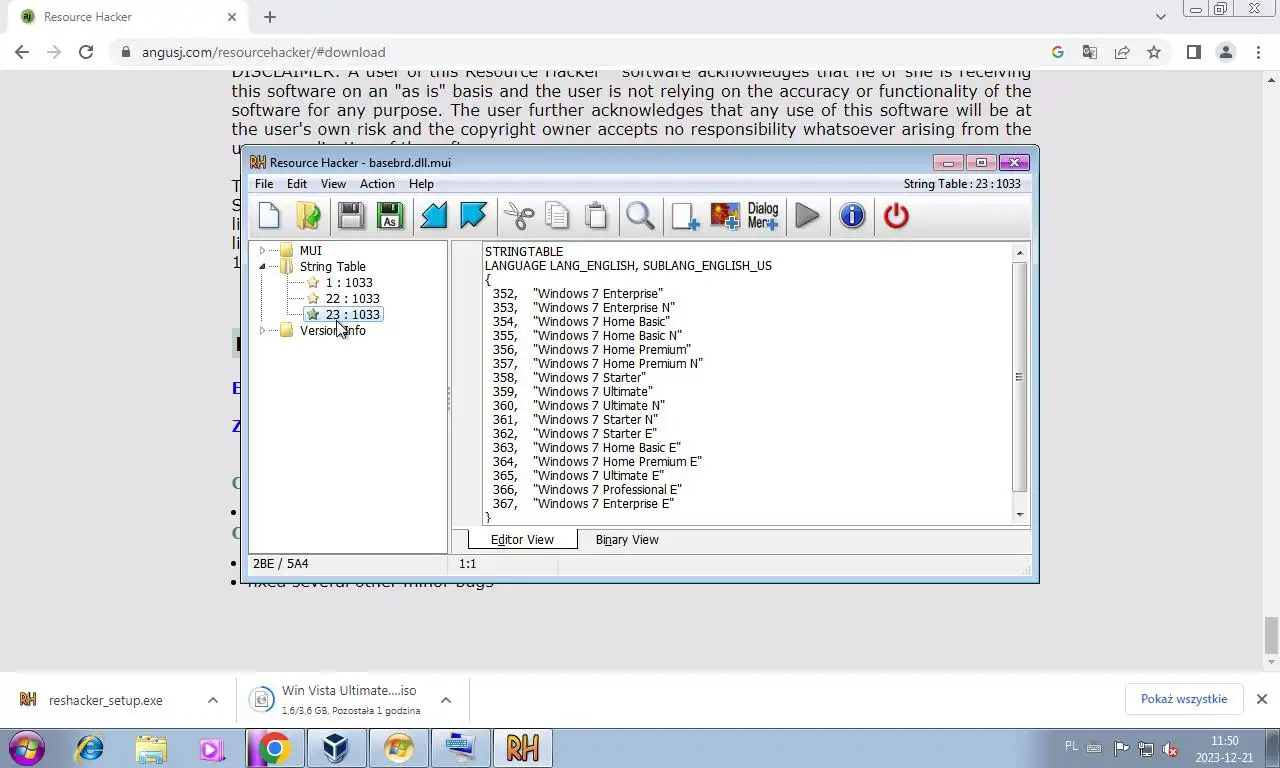The width and height of the screenshot is (1280, 768).
Task: Go back in the browser
Action: click(22, 52)
